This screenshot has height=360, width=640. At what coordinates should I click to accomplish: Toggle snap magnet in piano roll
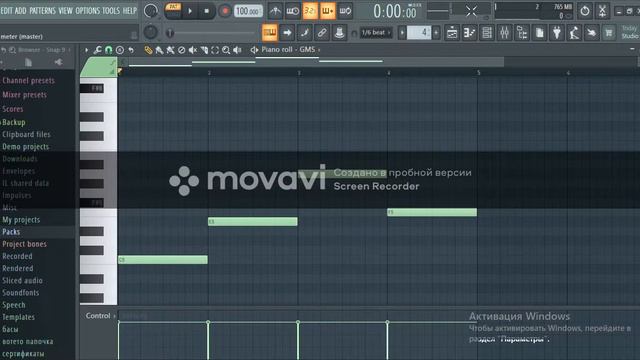point(109,50)
